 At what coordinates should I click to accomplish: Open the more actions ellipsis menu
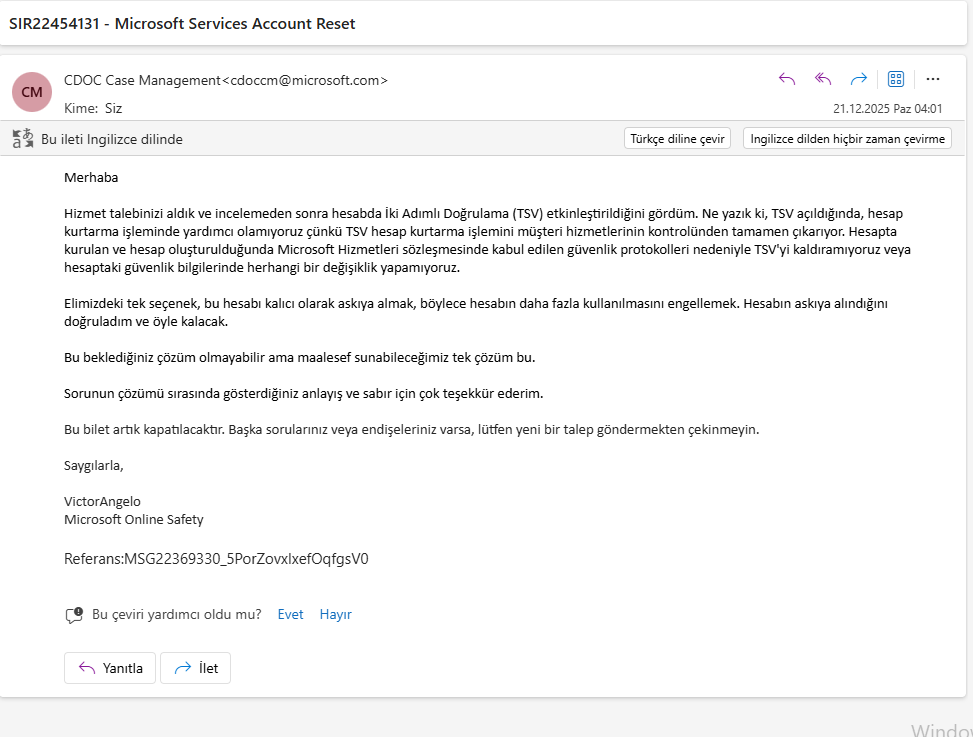point(933,79)
